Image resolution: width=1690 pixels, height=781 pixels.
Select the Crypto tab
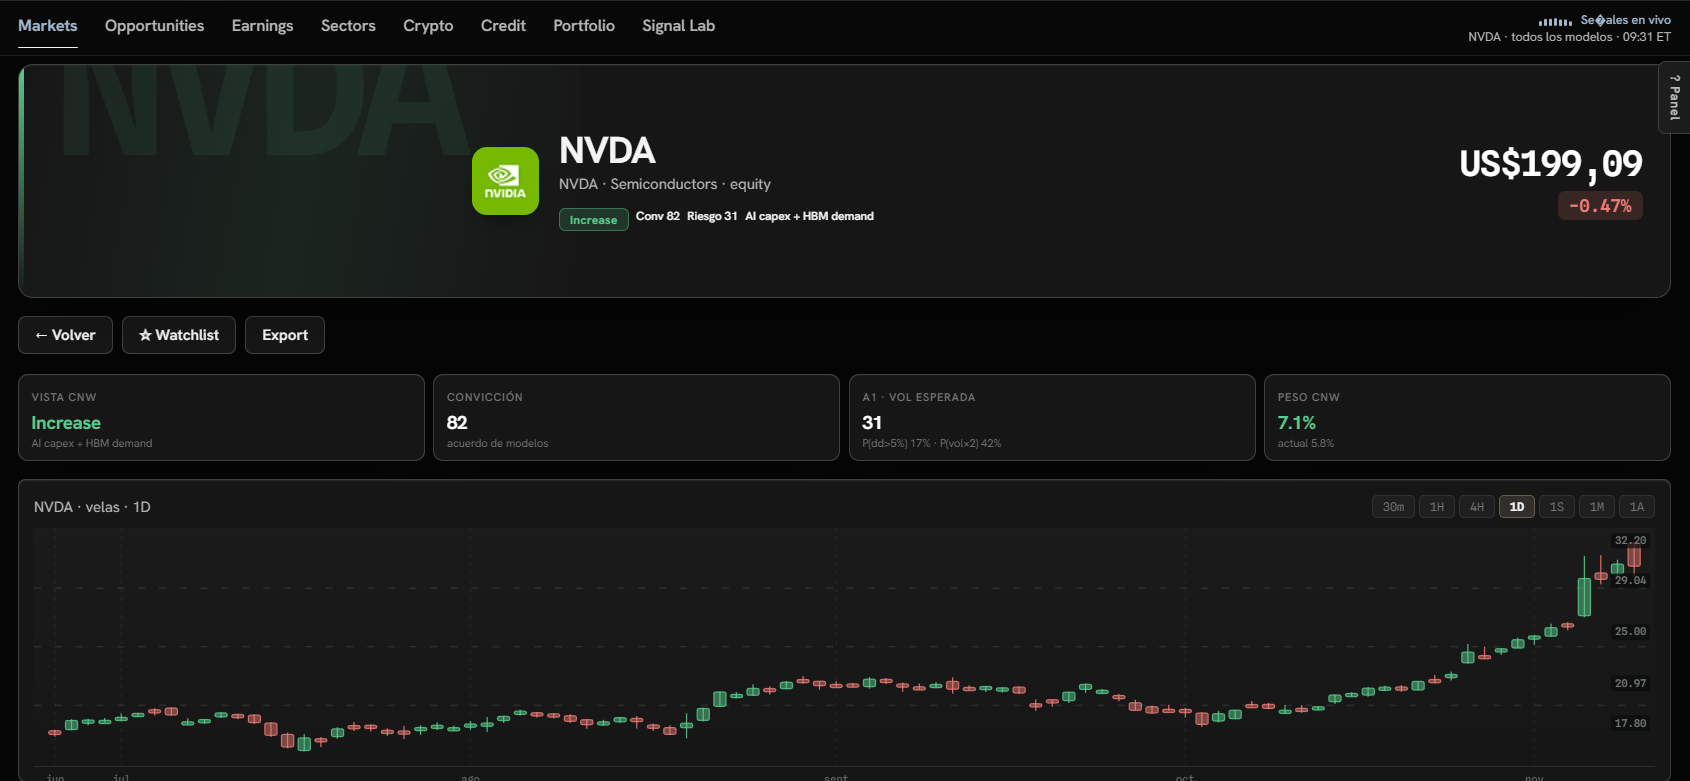click(428, 26)
